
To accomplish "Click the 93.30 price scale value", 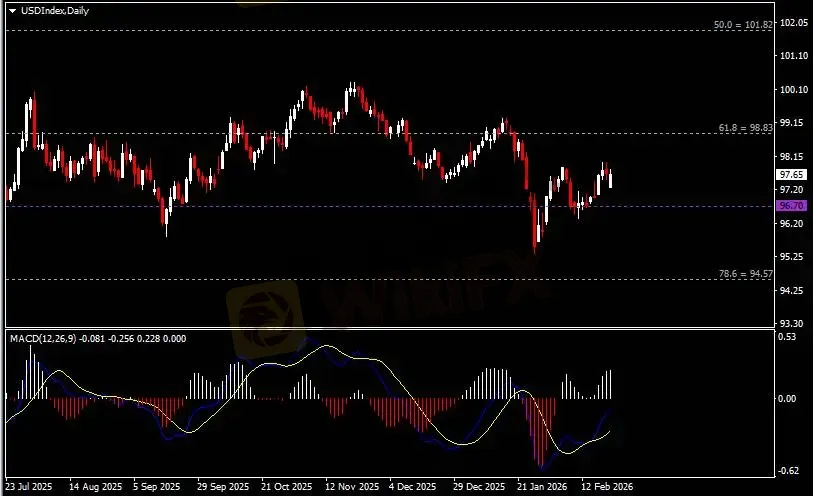I will coord(792,323).
